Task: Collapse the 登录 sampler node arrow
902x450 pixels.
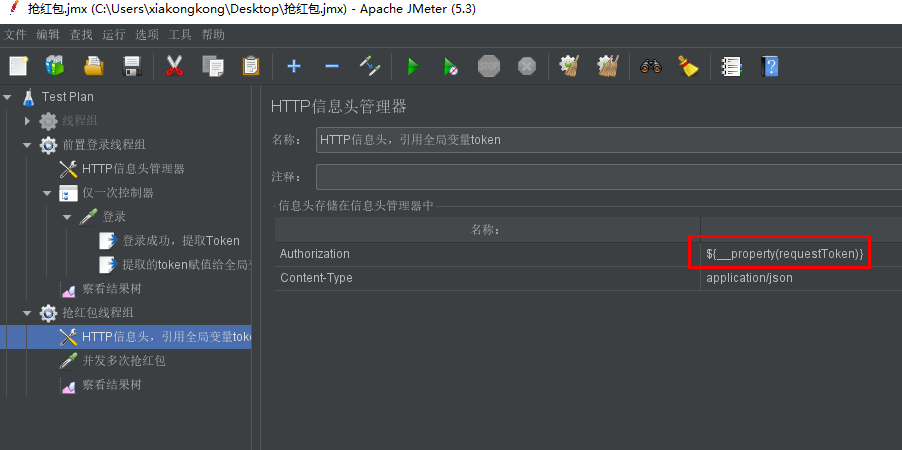Action: (67, 217)
